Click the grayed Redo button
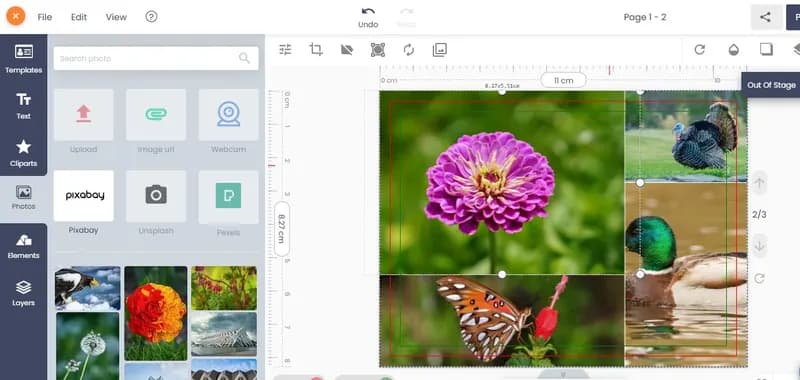800x380 pixels. 406,17
